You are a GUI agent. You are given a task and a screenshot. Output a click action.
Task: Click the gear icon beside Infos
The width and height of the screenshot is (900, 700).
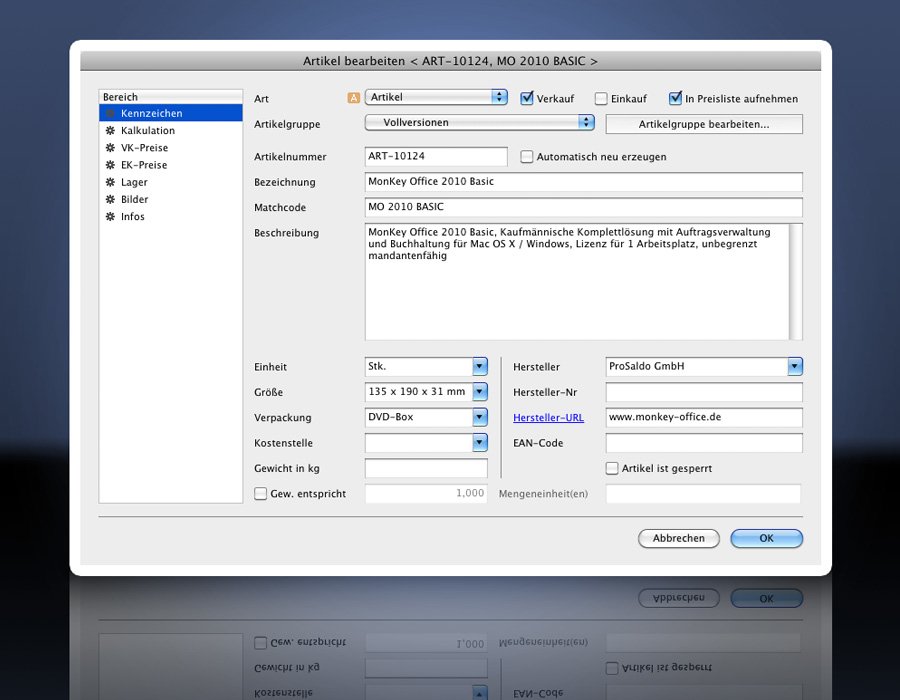point(110,216)
